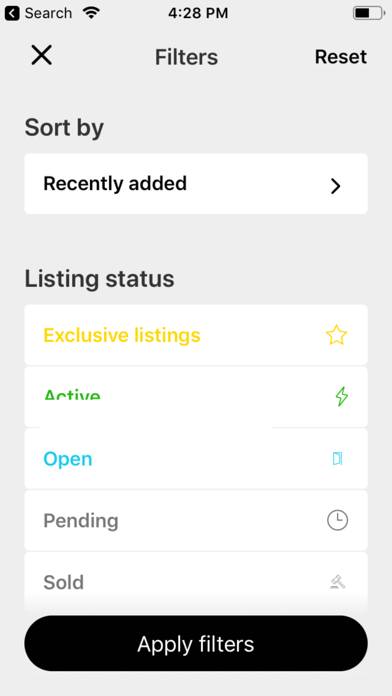This screenshot has width=392, height=696.
Task: Toggle the Active listing status
Action: tap(196, 396)
